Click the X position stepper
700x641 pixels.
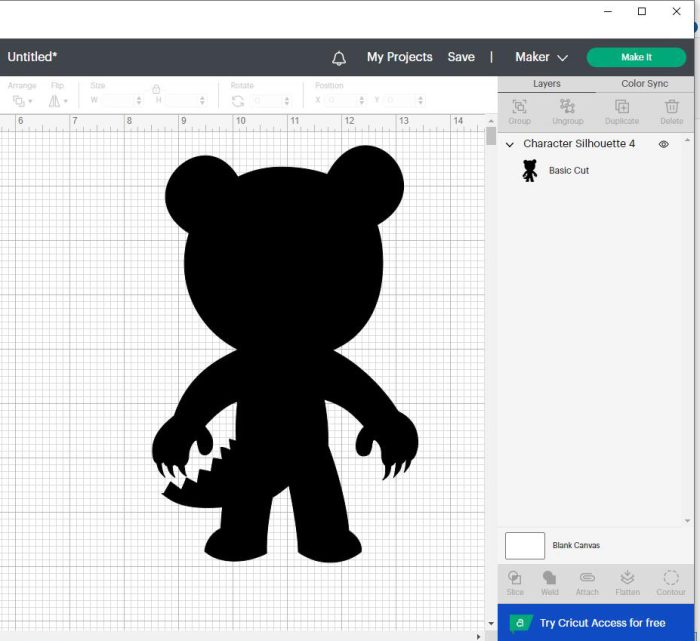coord(362,100)
